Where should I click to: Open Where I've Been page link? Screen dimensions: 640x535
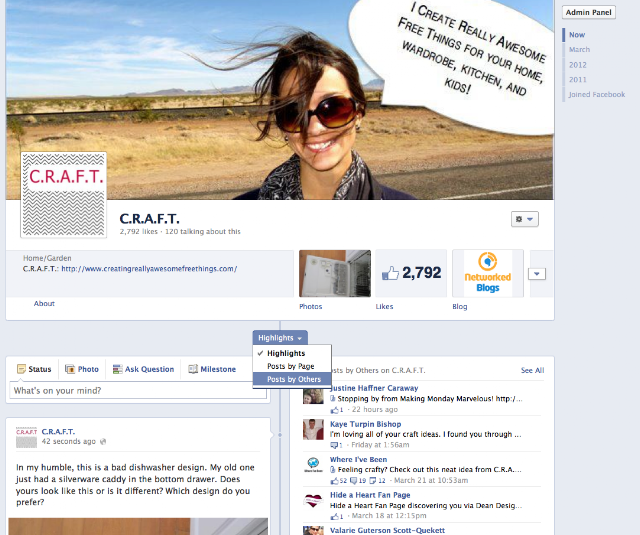coord(358,460)
